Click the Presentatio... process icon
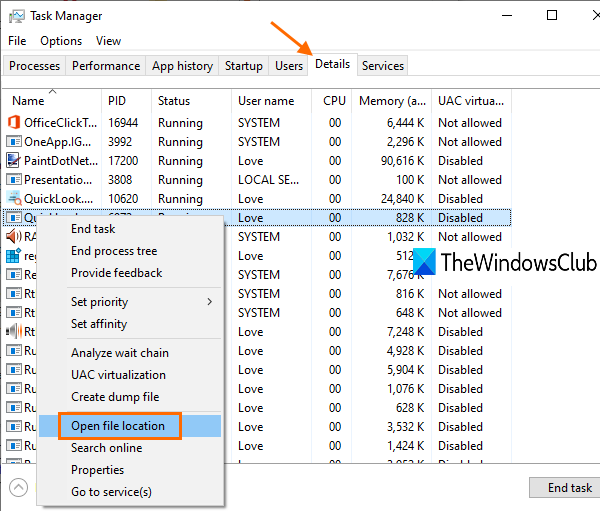Screen dimensions: 600x511 14,180
